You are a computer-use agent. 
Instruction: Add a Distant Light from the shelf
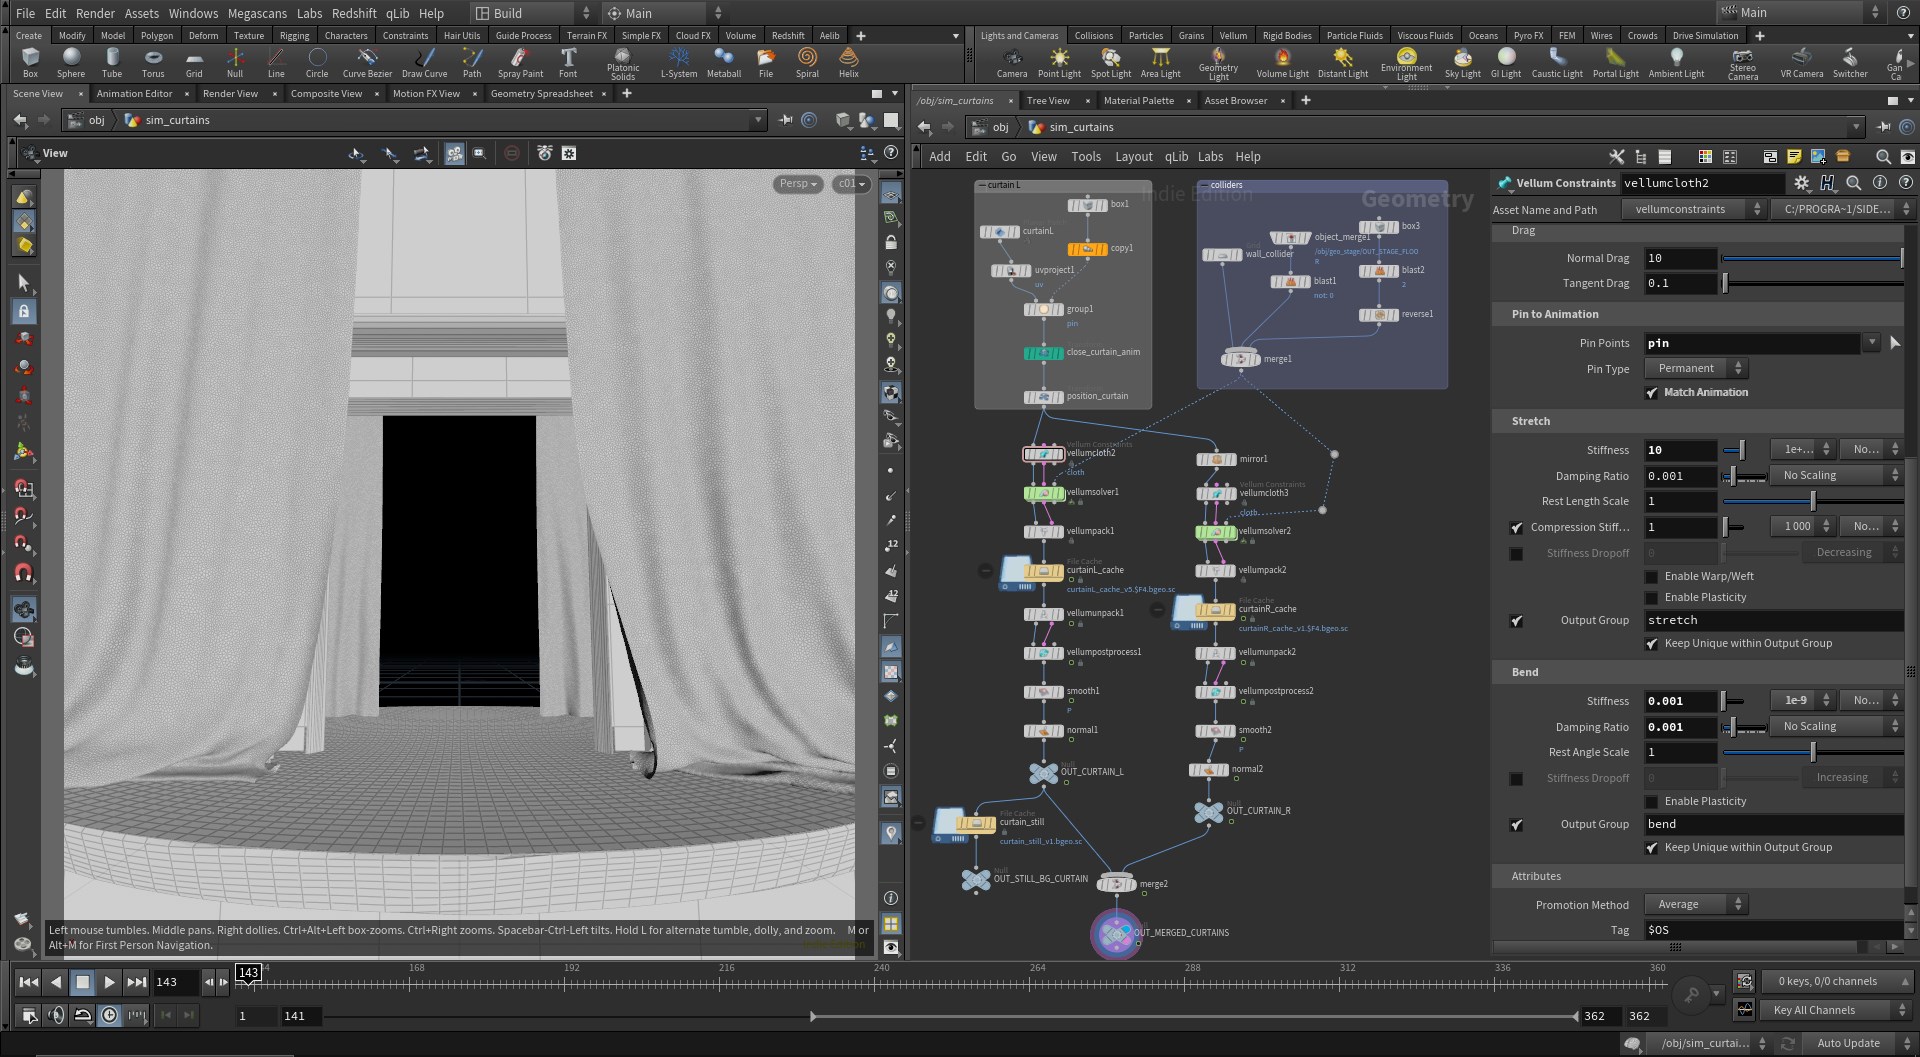click(1342, 62)
